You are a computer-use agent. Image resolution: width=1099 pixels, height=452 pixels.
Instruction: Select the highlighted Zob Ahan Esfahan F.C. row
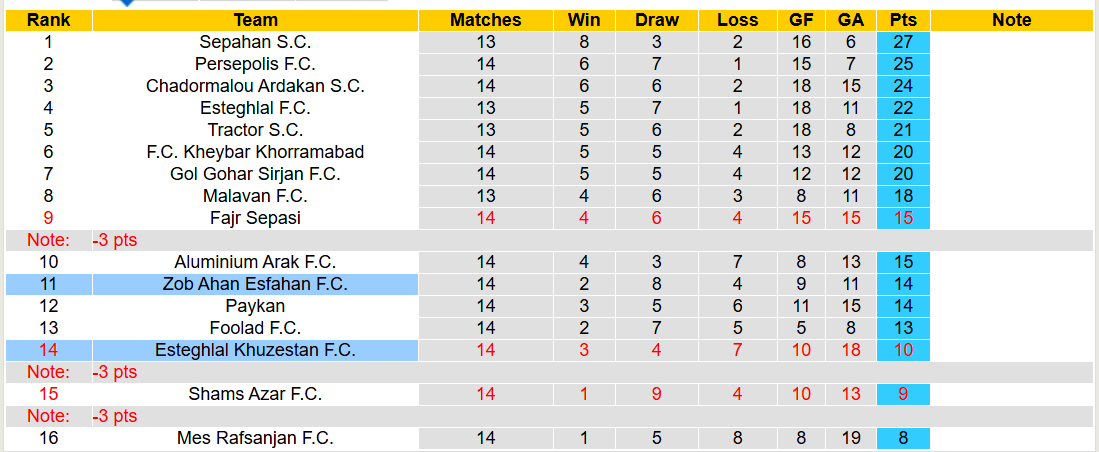[x=255, y=284]
